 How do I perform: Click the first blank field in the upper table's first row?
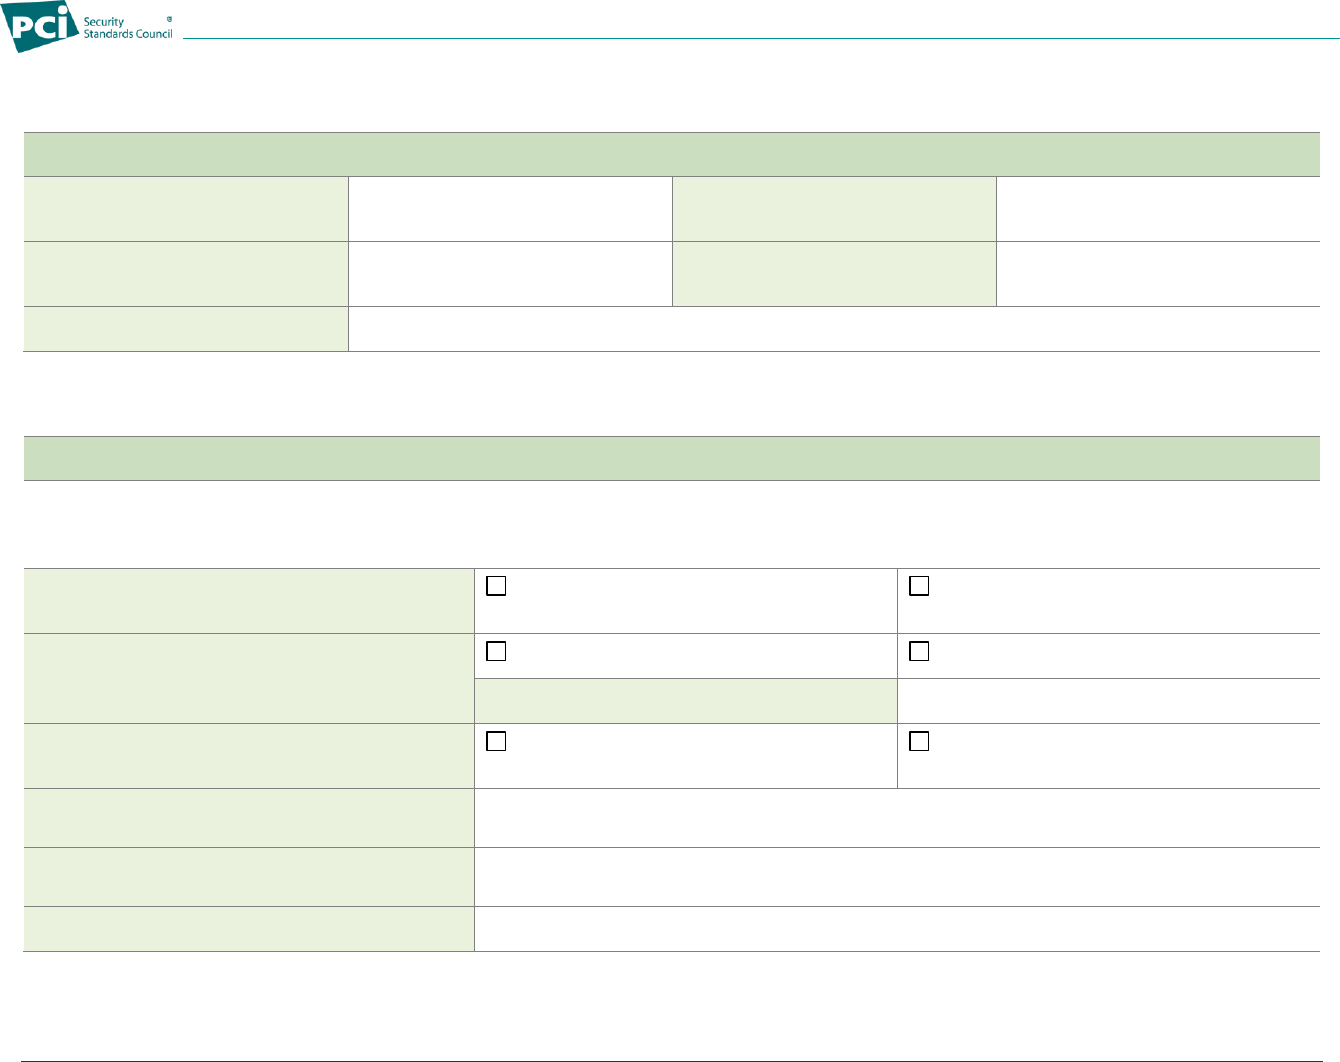[x=510, y=209]
